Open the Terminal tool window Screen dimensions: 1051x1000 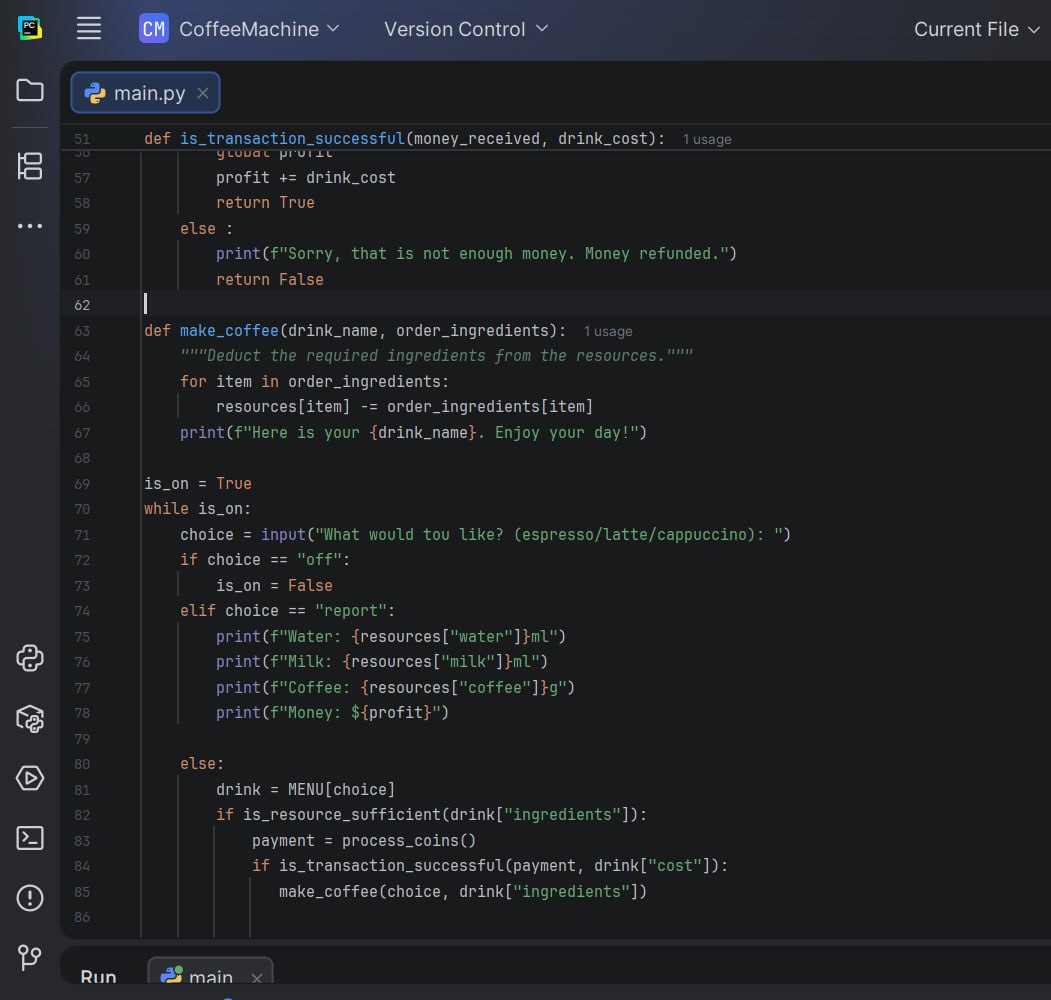click(x=29, y=838)
